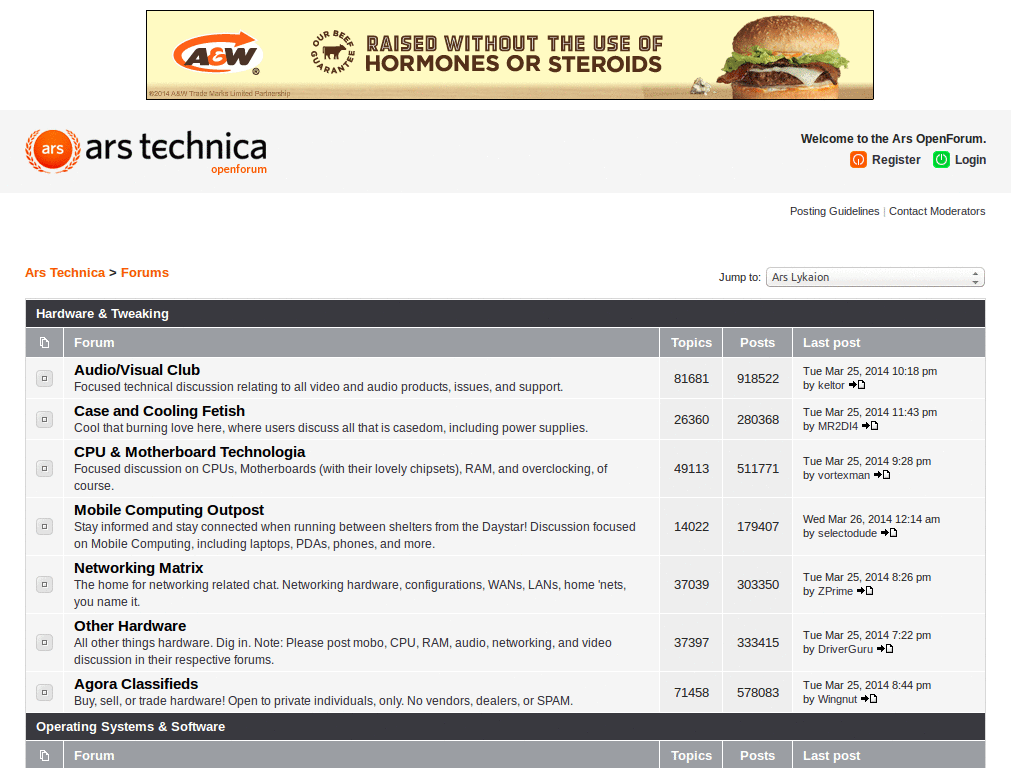The image size is (1024, 768).
Task: Click posts count 578083
Action: (x=758, y=693)
